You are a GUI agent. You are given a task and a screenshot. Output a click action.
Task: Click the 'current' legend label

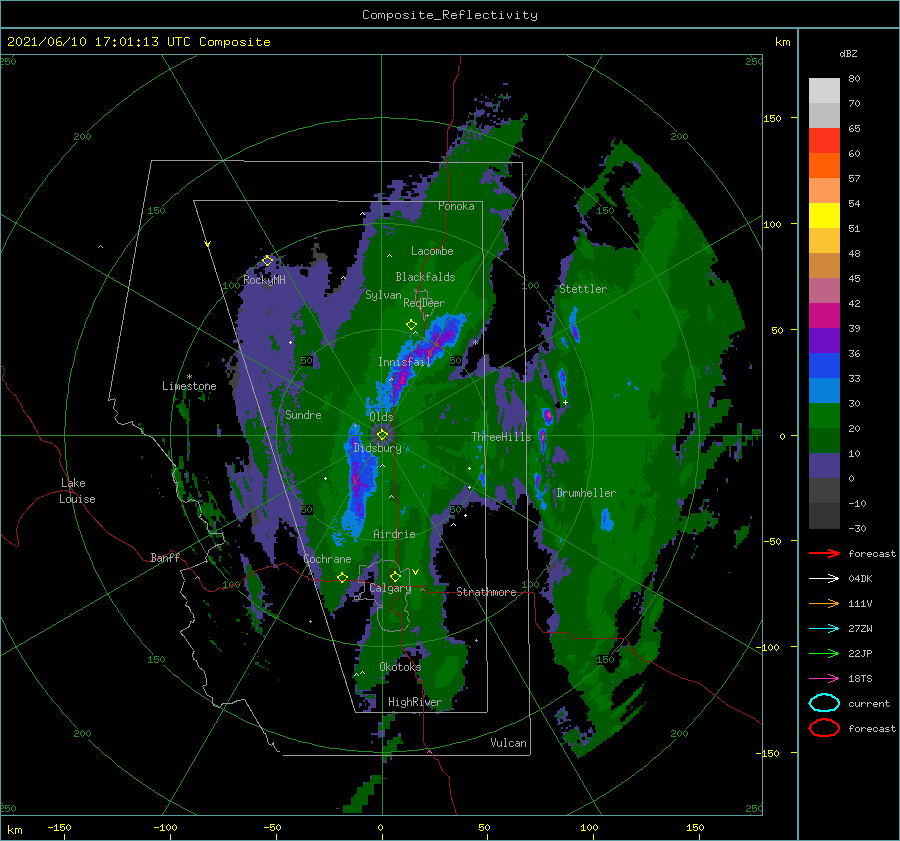point(868,703)
